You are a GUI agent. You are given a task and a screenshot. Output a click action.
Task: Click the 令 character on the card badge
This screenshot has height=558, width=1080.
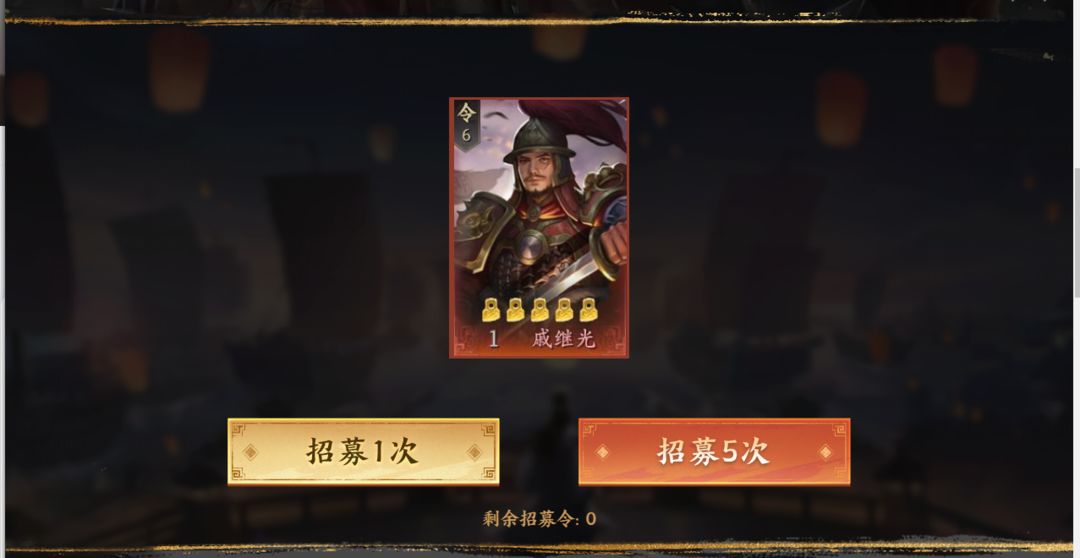(466, 112)
